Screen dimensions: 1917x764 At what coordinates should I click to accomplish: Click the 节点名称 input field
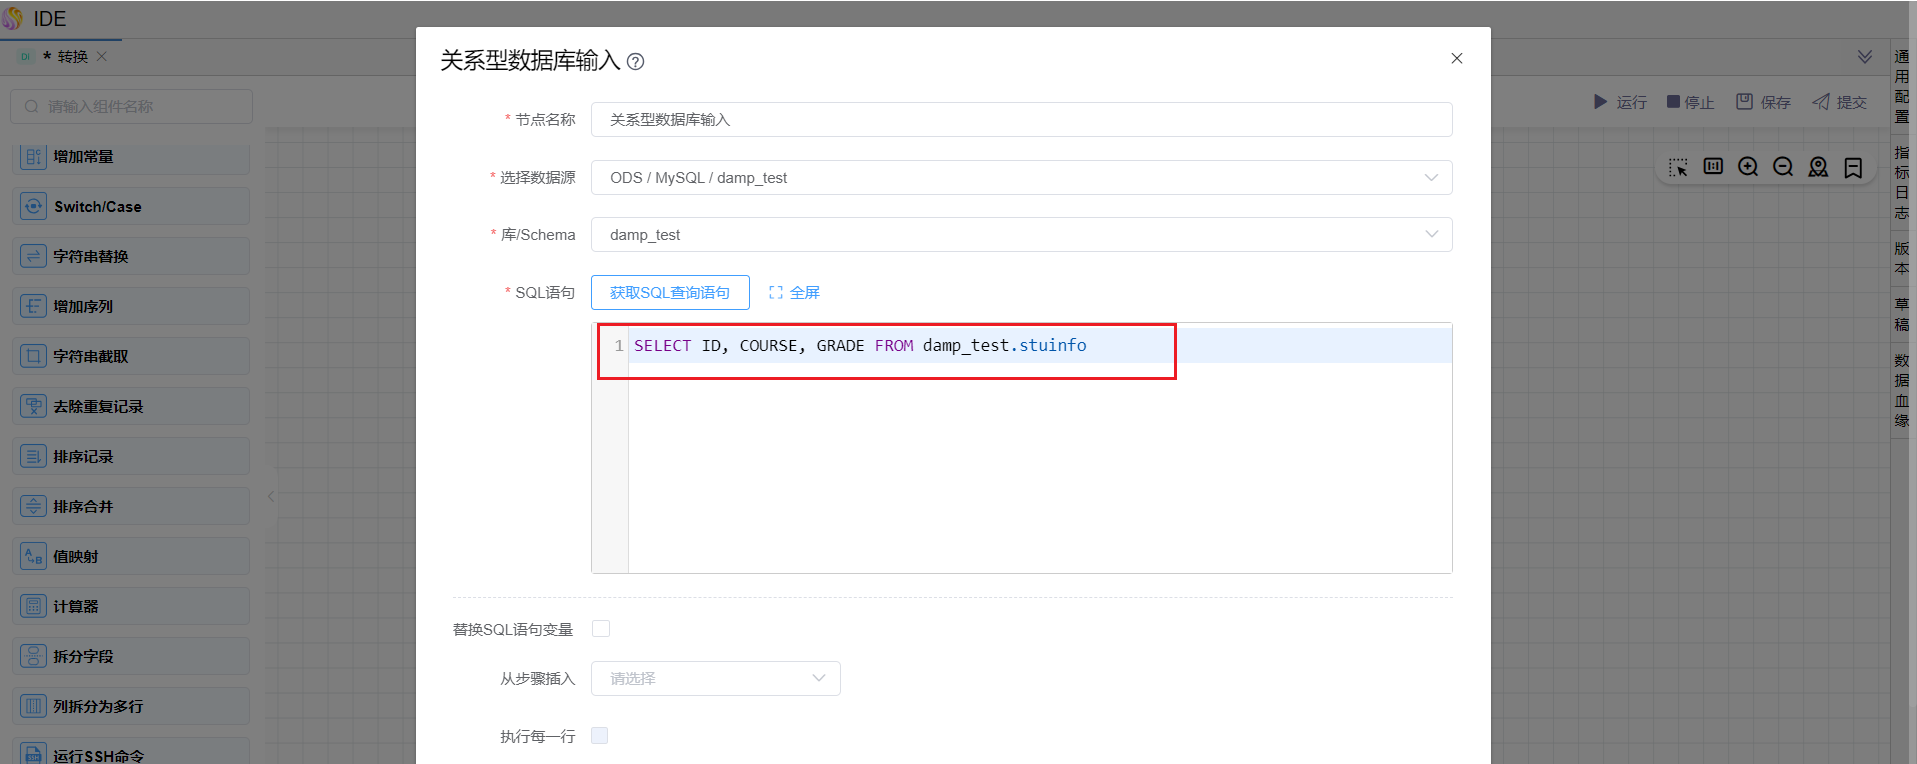click(x=1021, y=120)
